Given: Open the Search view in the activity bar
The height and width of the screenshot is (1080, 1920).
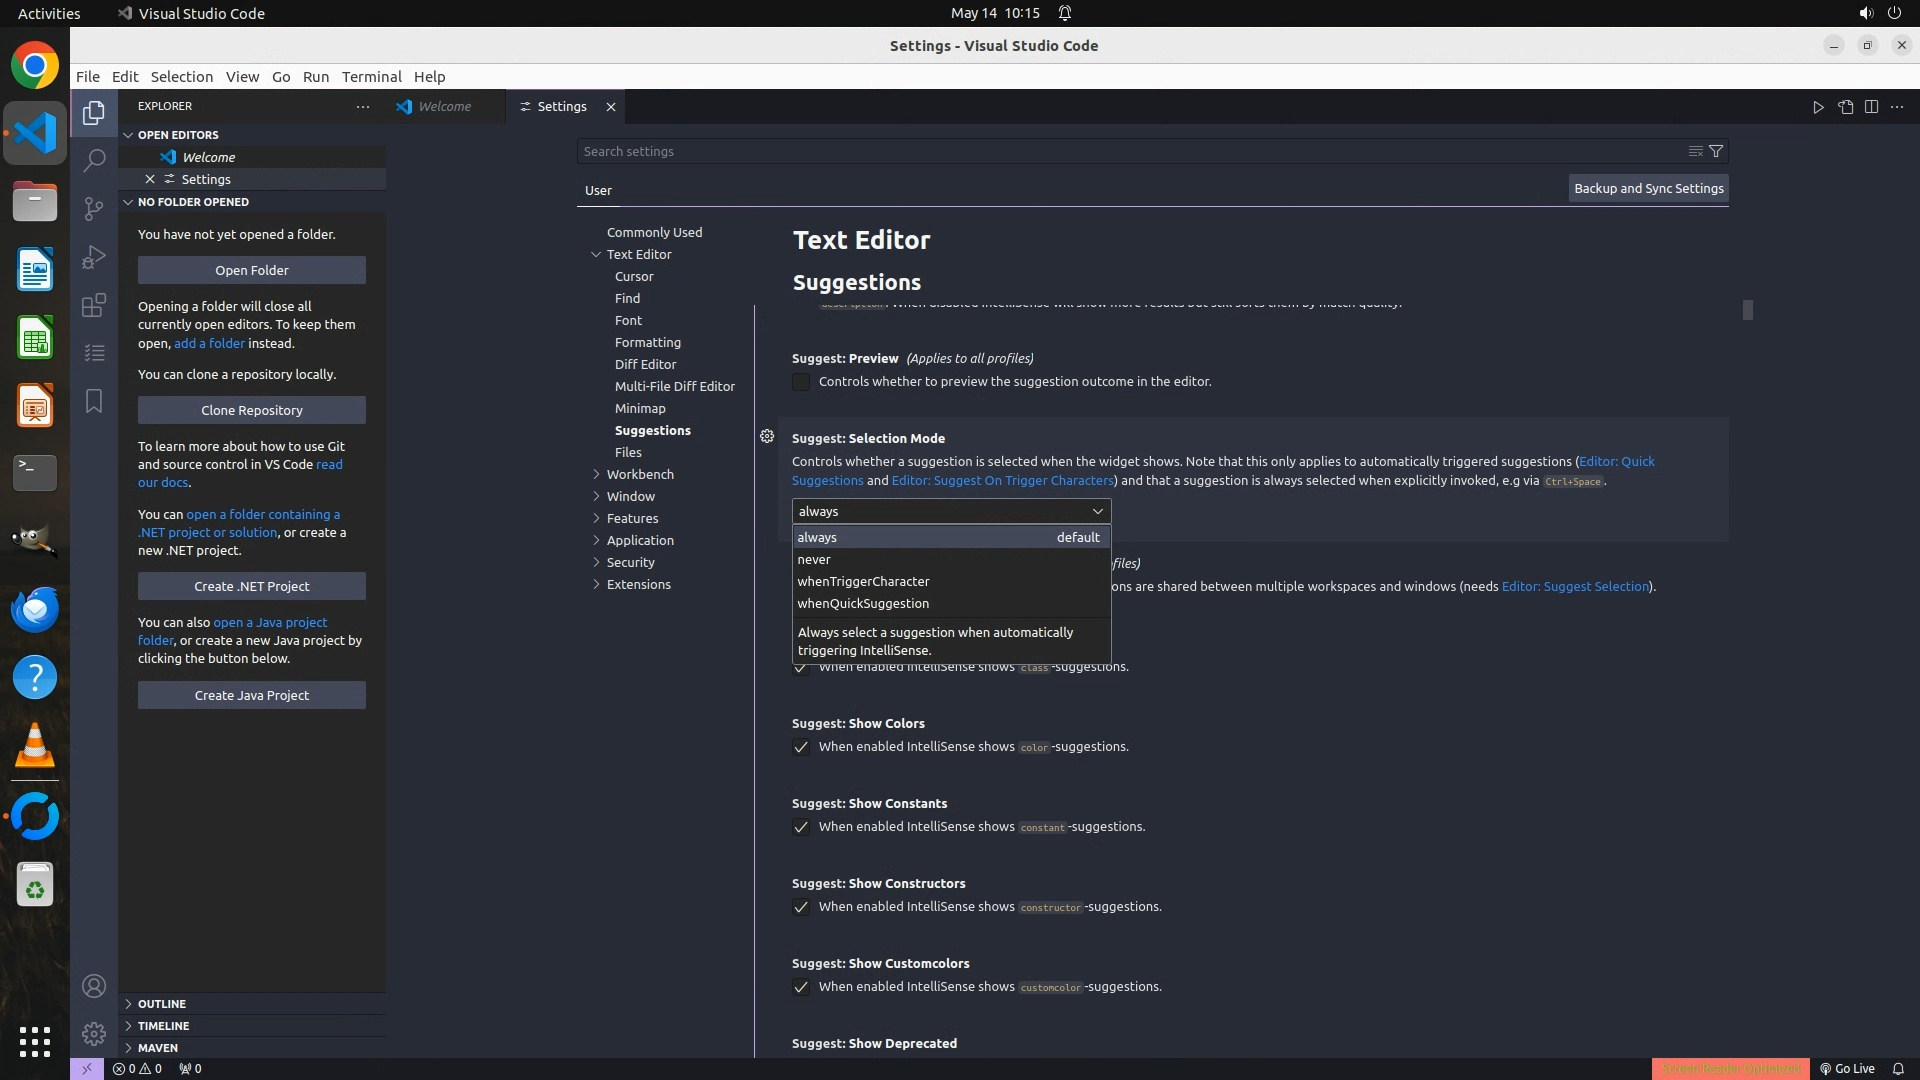Looking at the screenshot, I should click(94, 160).
